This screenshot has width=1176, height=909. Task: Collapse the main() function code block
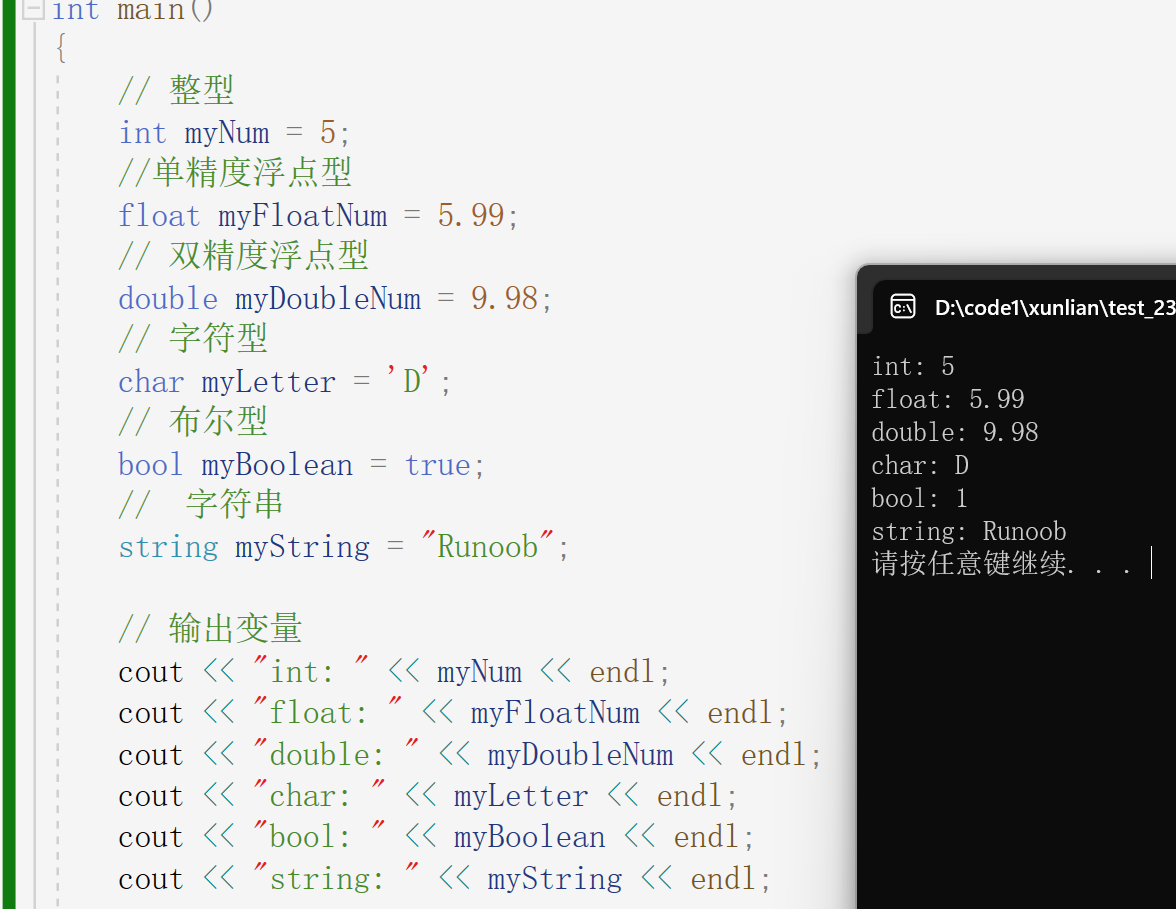click(x=33, y=11)
